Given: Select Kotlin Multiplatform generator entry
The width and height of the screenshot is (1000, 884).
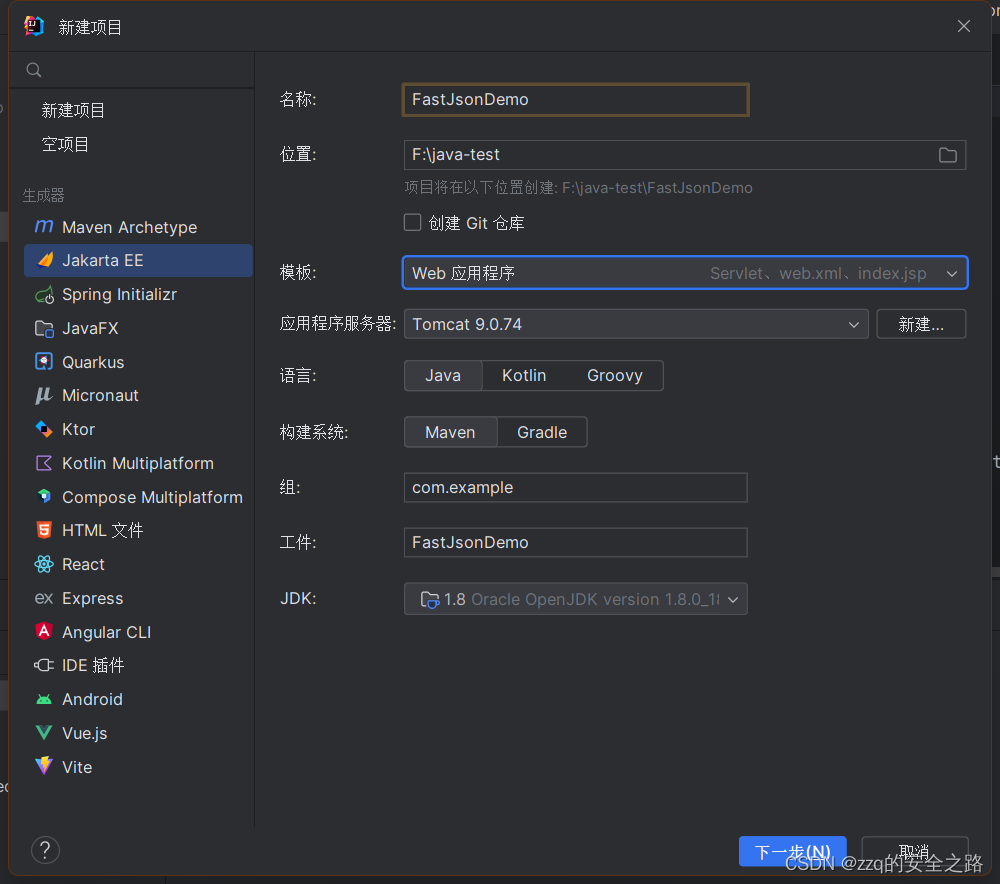Looking at the screenshot, I should (x=138, y=463).
